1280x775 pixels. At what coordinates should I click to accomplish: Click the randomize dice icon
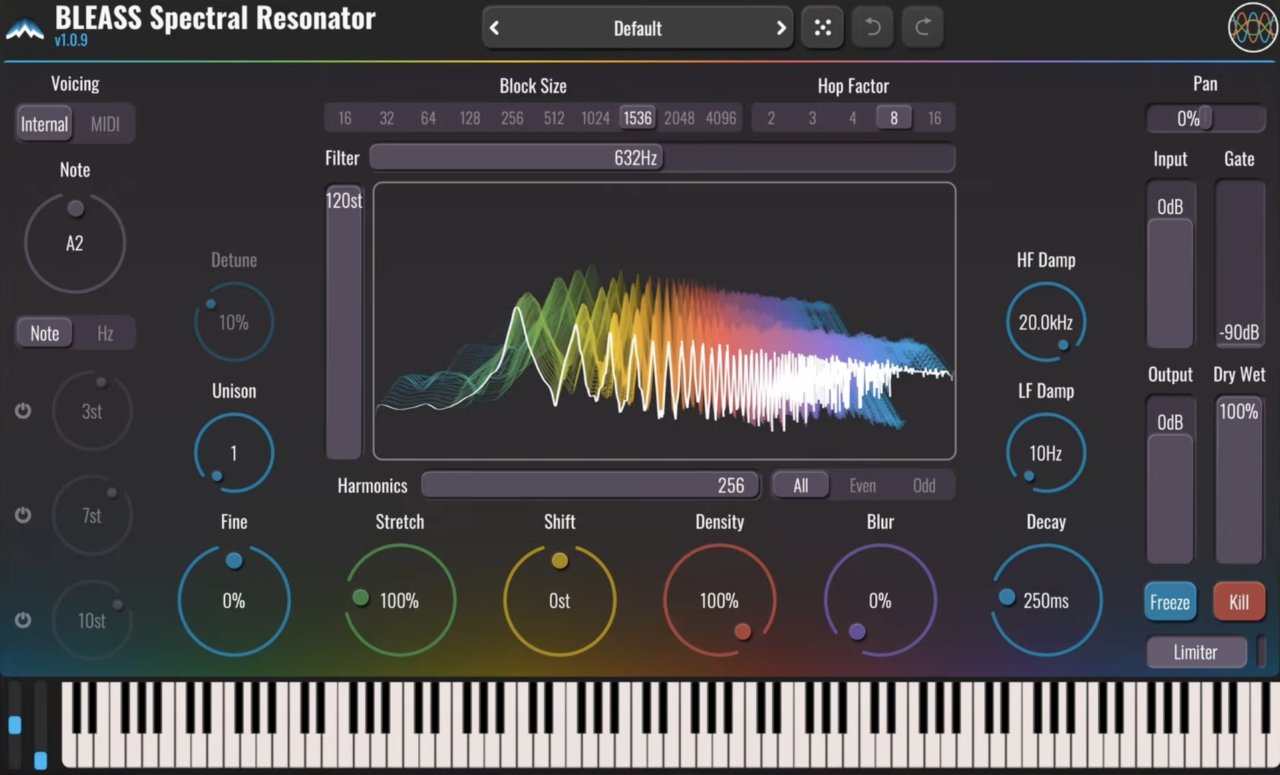(x=822, y=28)
